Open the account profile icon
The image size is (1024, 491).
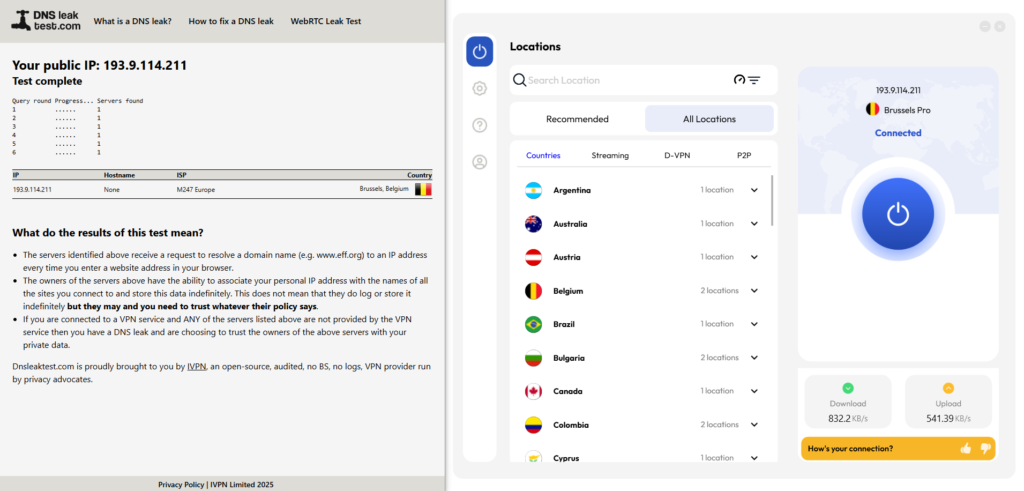coord(479,162)
